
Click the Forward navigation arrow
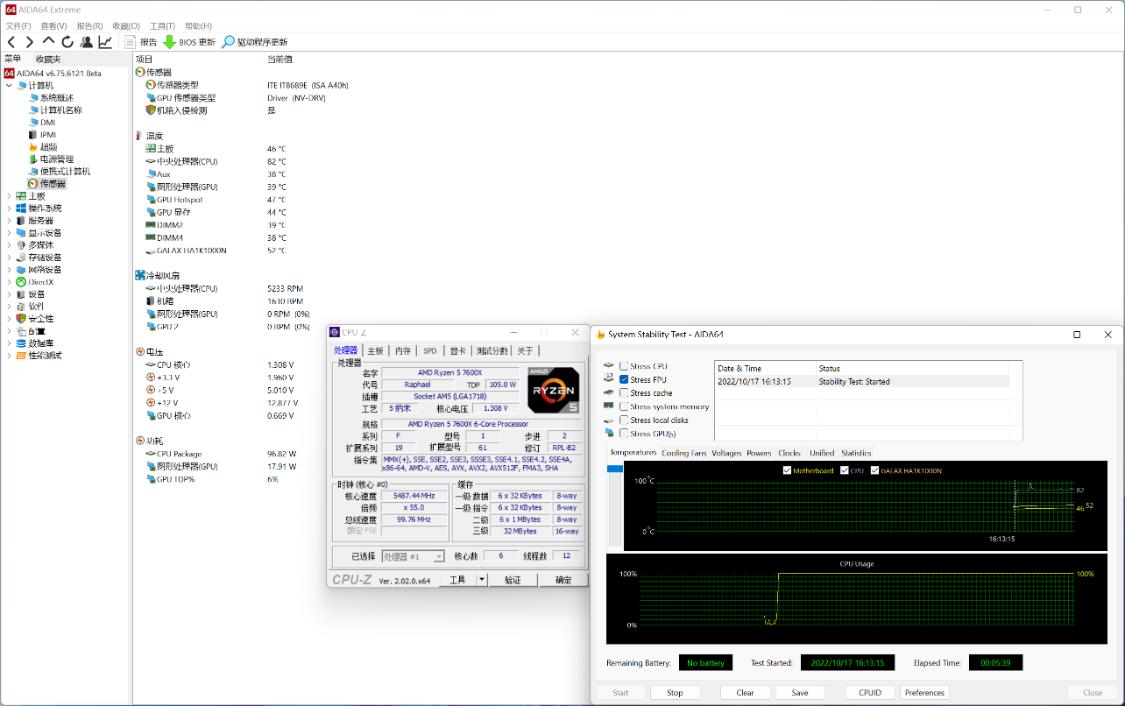[x=29, y=42]
